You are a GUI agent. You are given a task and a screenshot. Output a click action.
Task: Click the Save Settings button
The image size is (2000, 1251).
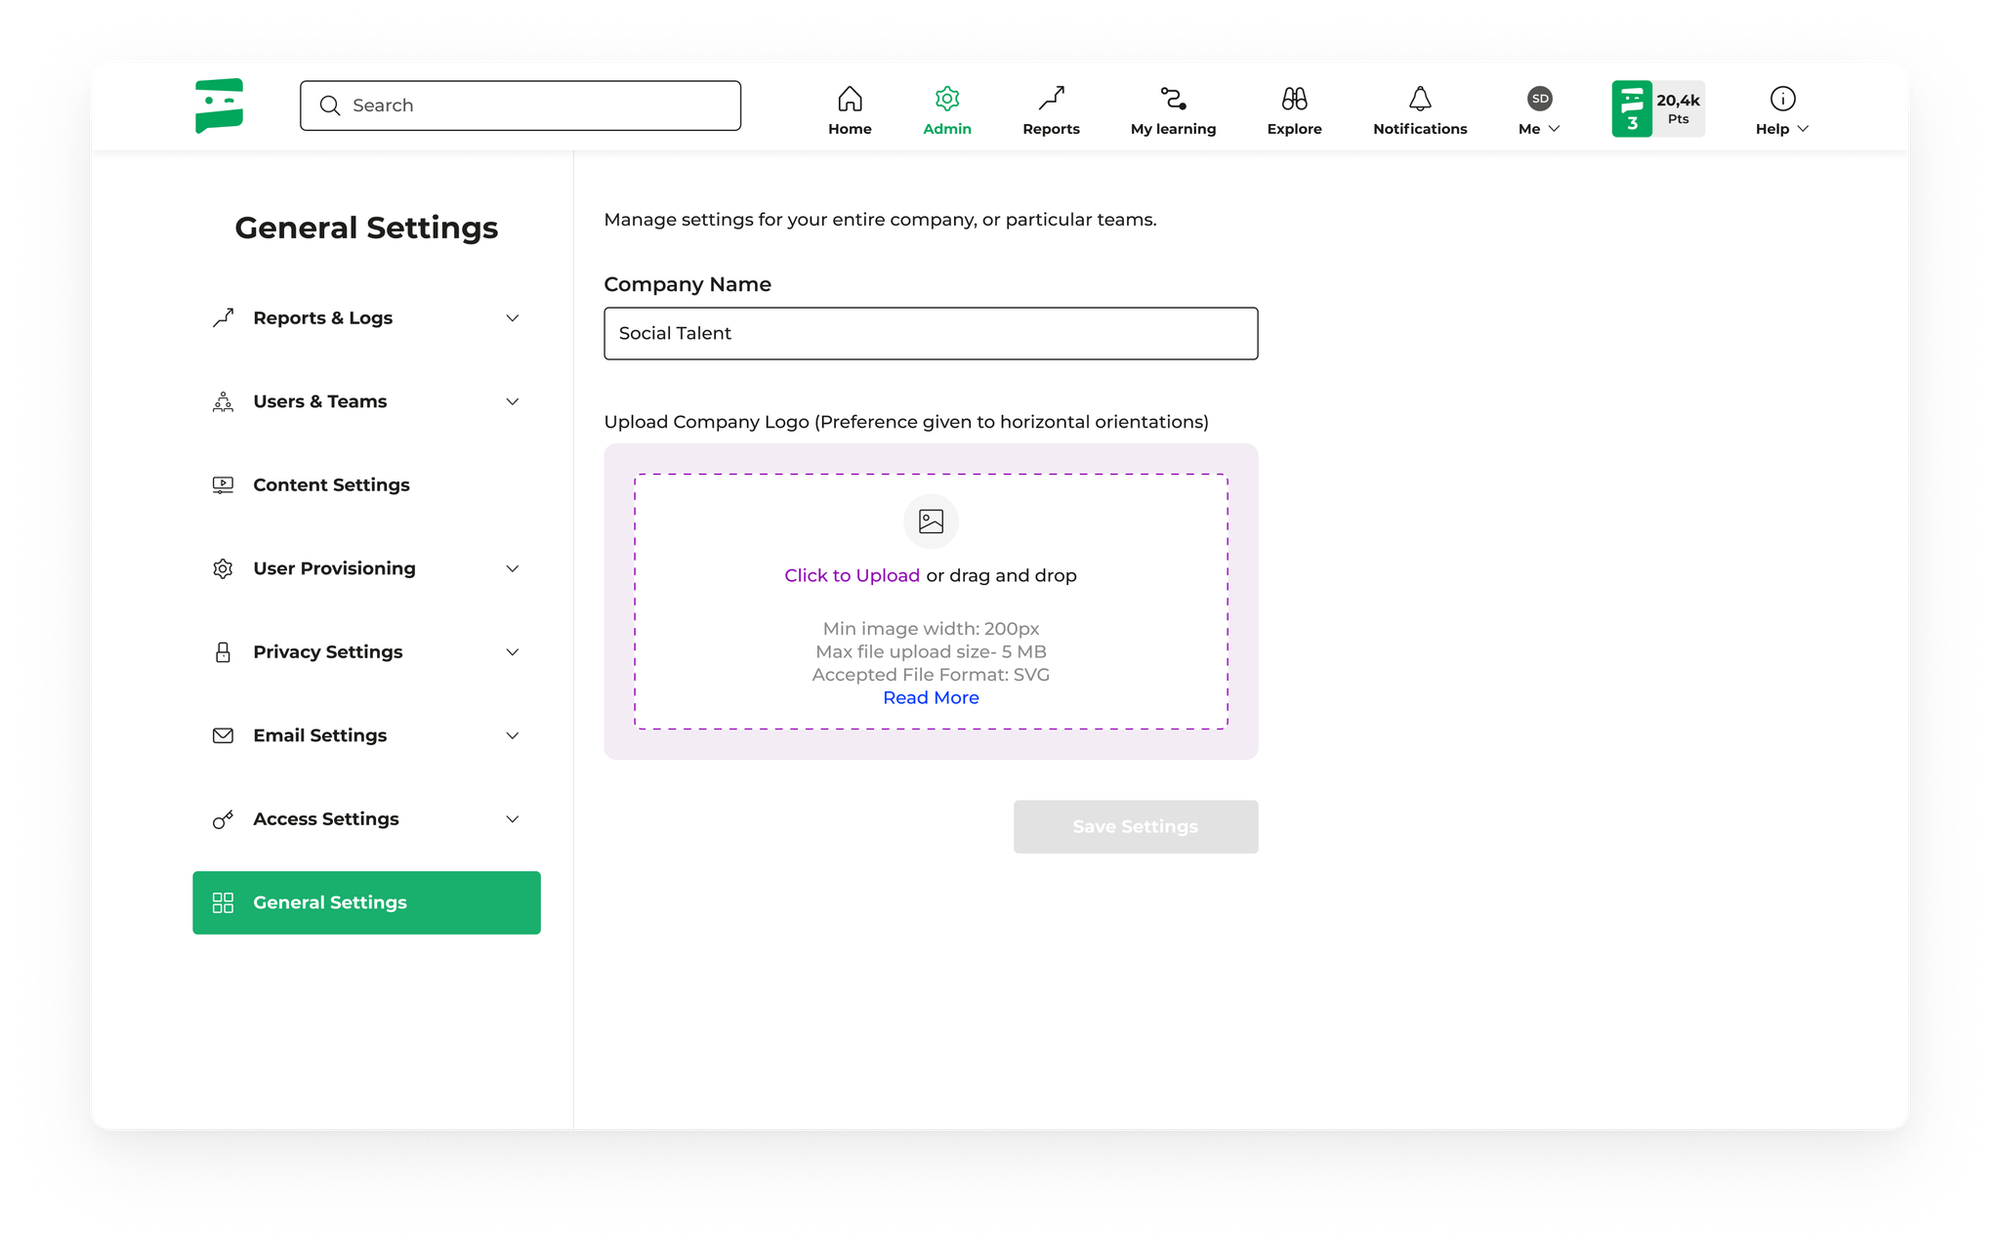coord(1135,827)
